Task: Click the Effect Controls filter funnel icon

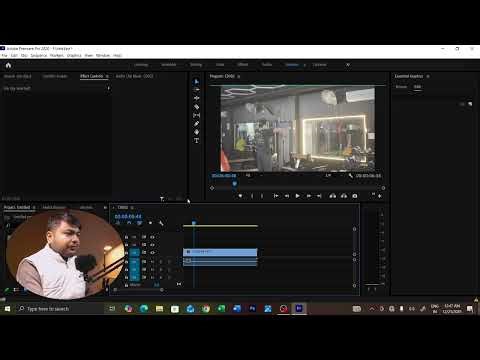Action: (162, 199)
